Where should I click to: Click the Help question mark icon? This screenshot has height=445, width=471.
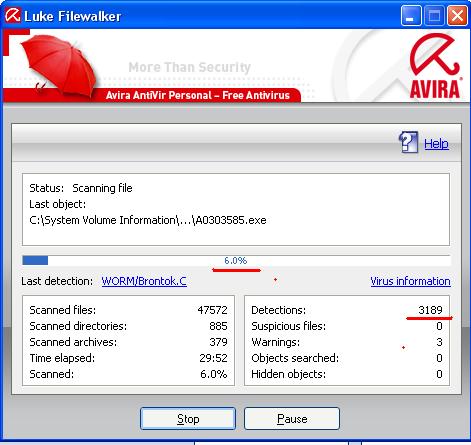(408, 143)
